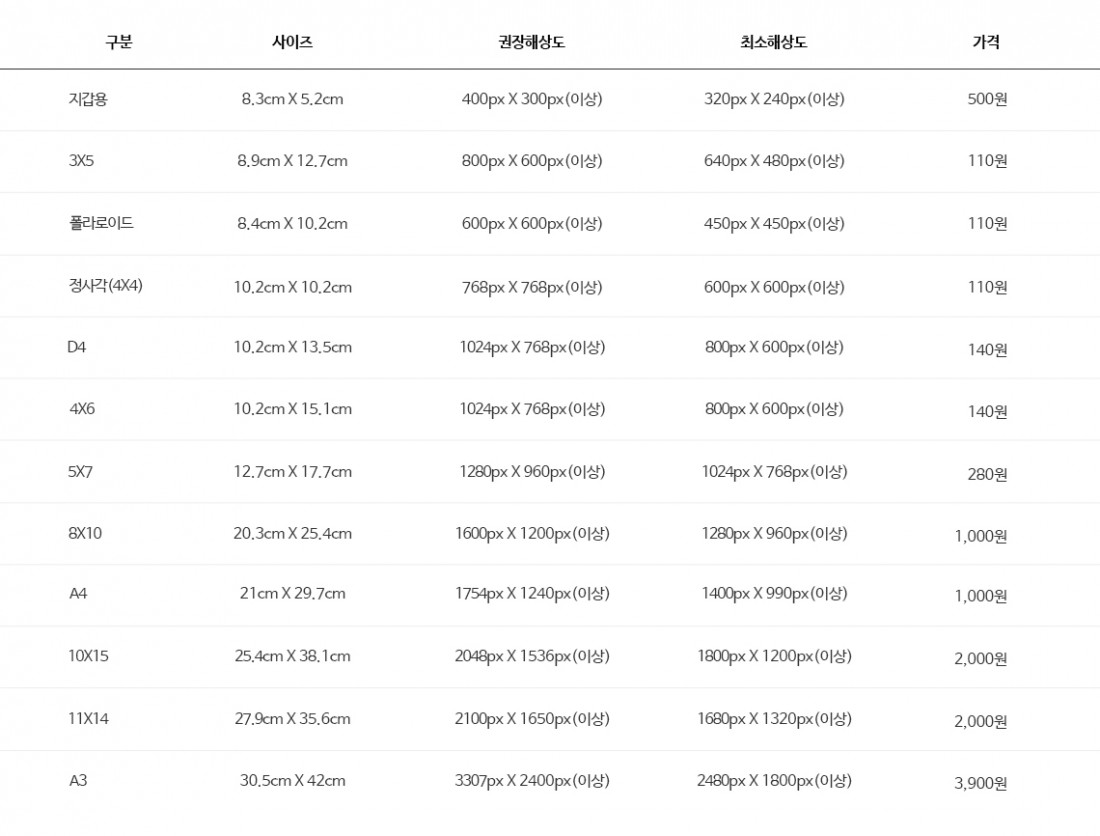Click the 3,900원 price cell
Screen dimensions: 1100x836
980,783
